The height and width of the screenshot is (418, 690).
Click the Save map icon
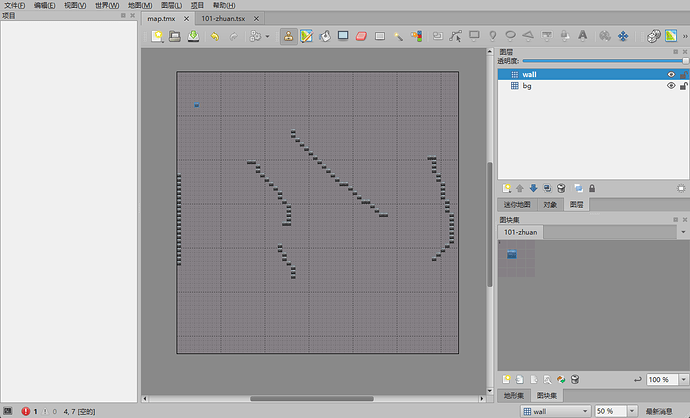pyautogui.click(x=193, y=36)
